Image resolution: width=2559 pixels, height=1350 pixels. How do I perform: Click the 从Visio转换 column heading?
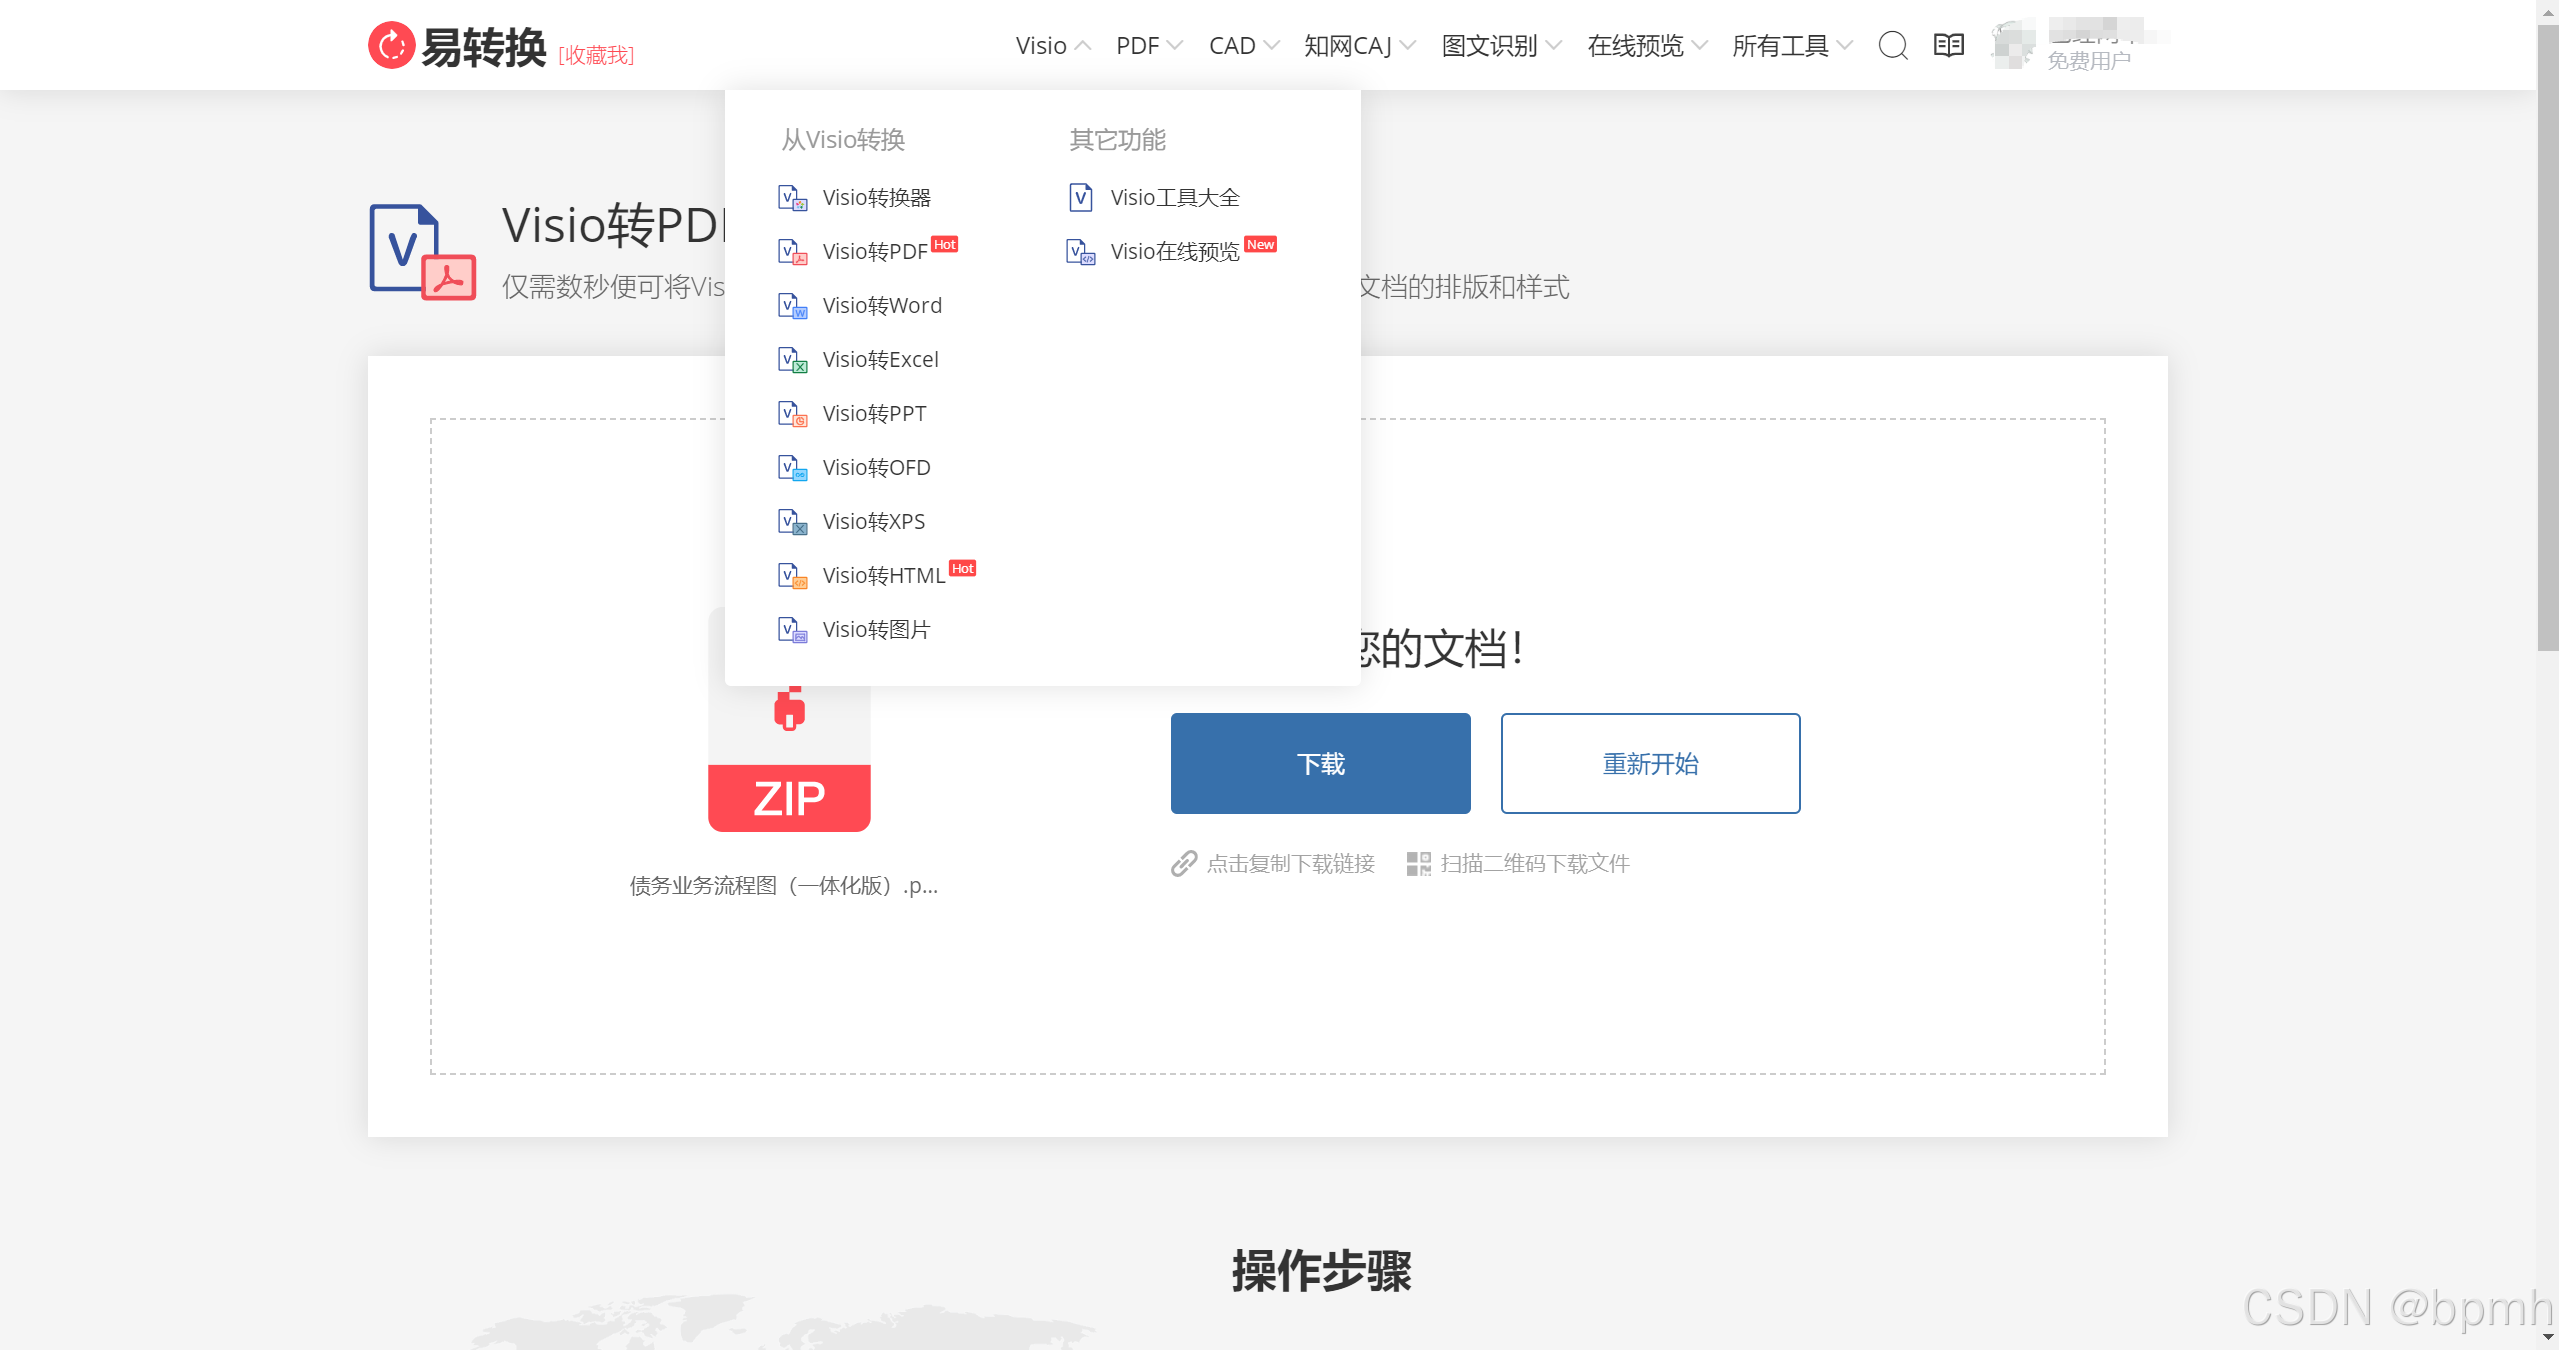[843, 140]
